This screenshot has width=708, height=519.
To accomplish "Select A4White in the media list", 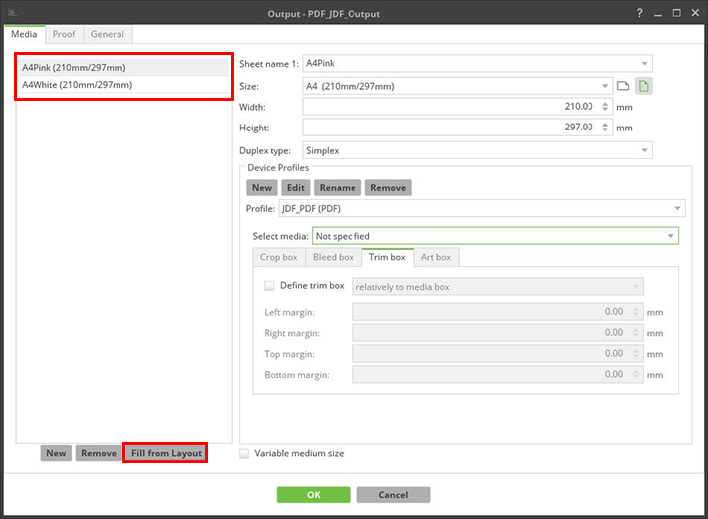I will click(x=77, y=85).
